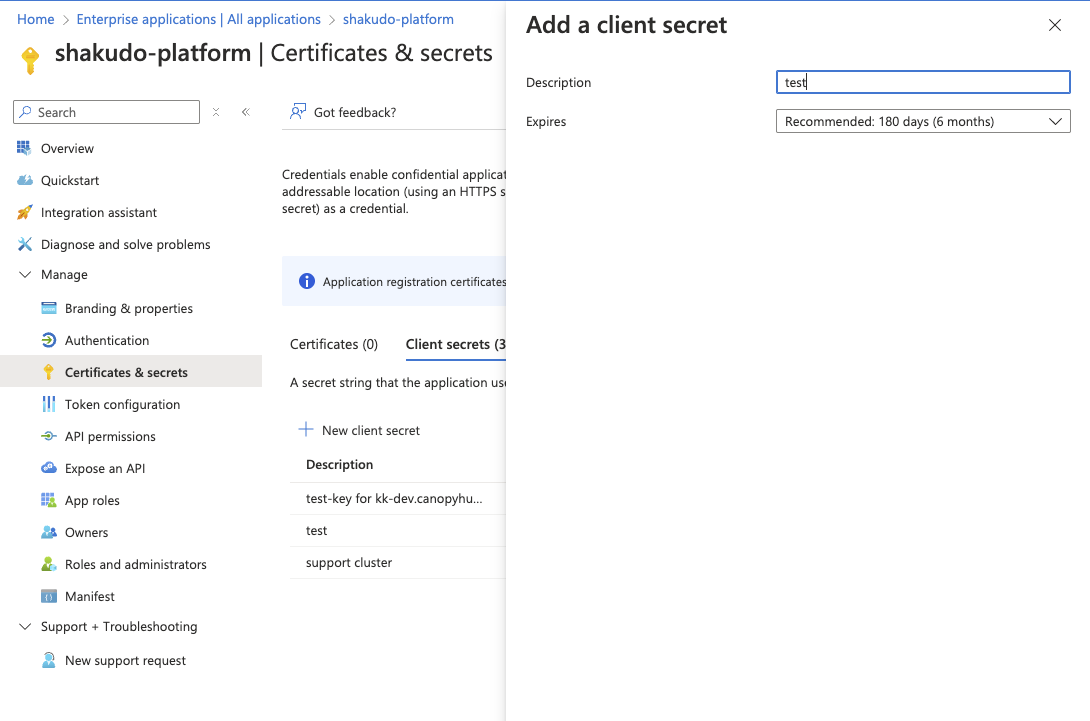Click the Branding & properties icon
The width and height of the screenshot is (1090, 721).
[x=49, y=308]
